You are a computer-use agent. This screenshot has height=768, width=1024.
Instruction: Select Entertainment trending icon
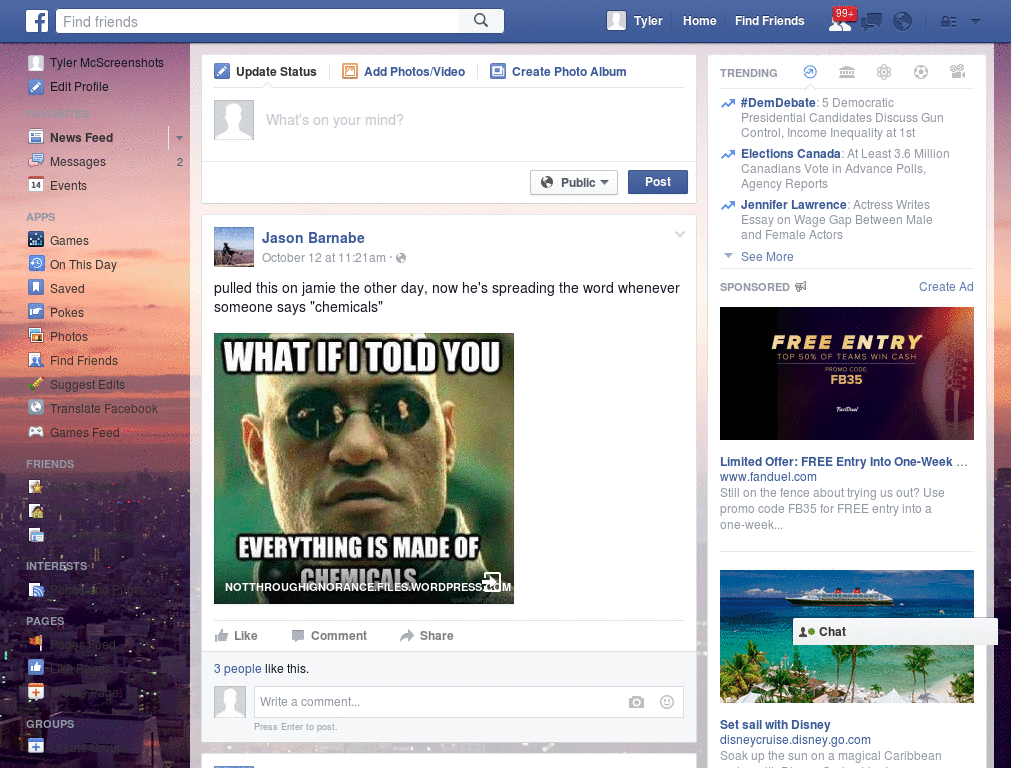pos(958,72)
